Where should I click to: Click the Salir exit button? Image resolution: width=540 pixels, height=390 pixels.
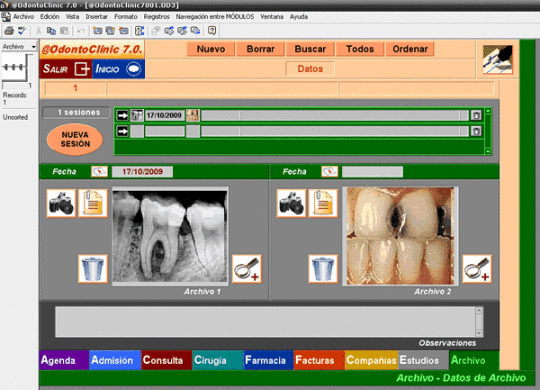(x=66, y=69)
